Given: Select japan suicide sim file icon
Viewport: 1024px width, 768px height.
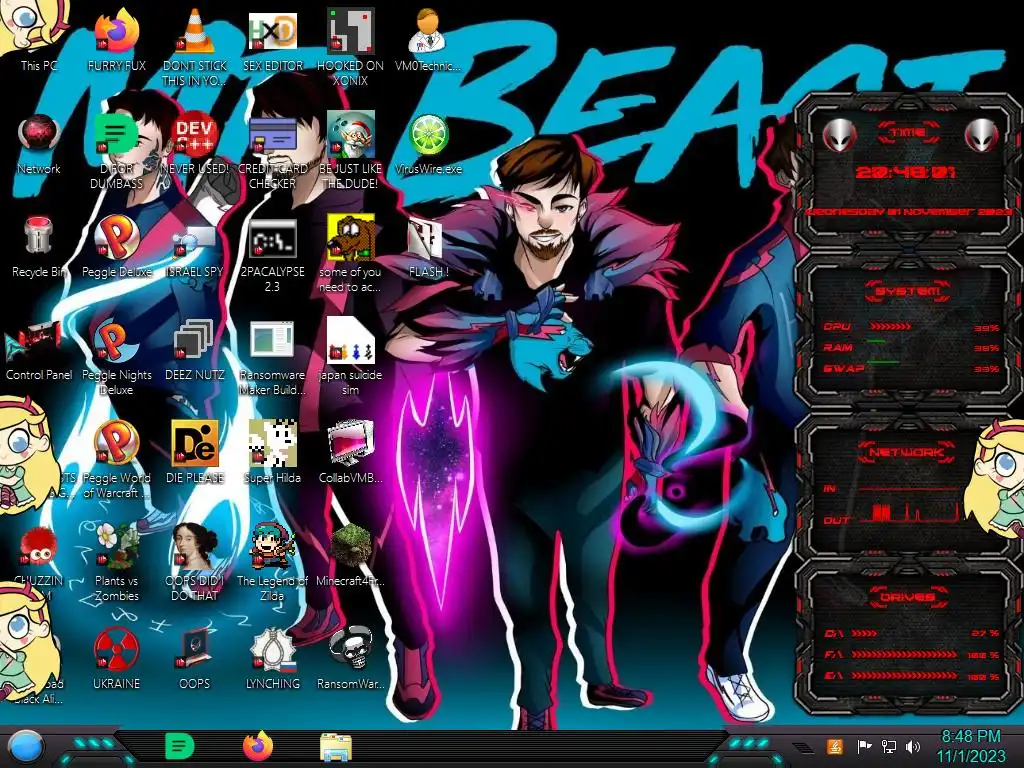Looking at the screenshot, I should point(350,357).
